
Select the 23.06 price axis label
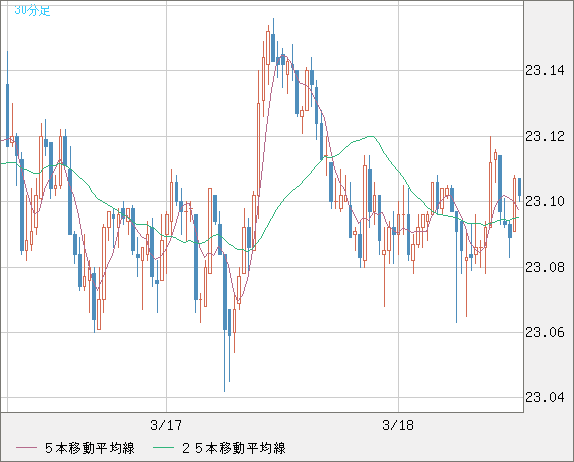coord(545,332)
